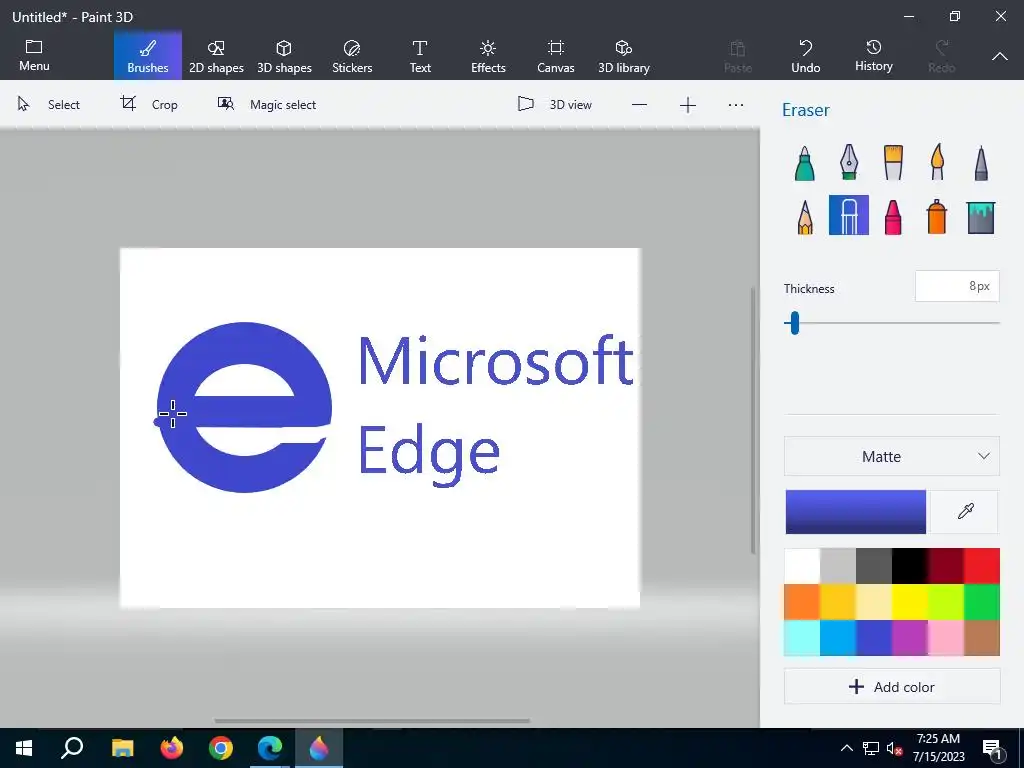Choose the turquoise blue color swatch
This screenshot has width=1024, height=768.
point(838,637)
